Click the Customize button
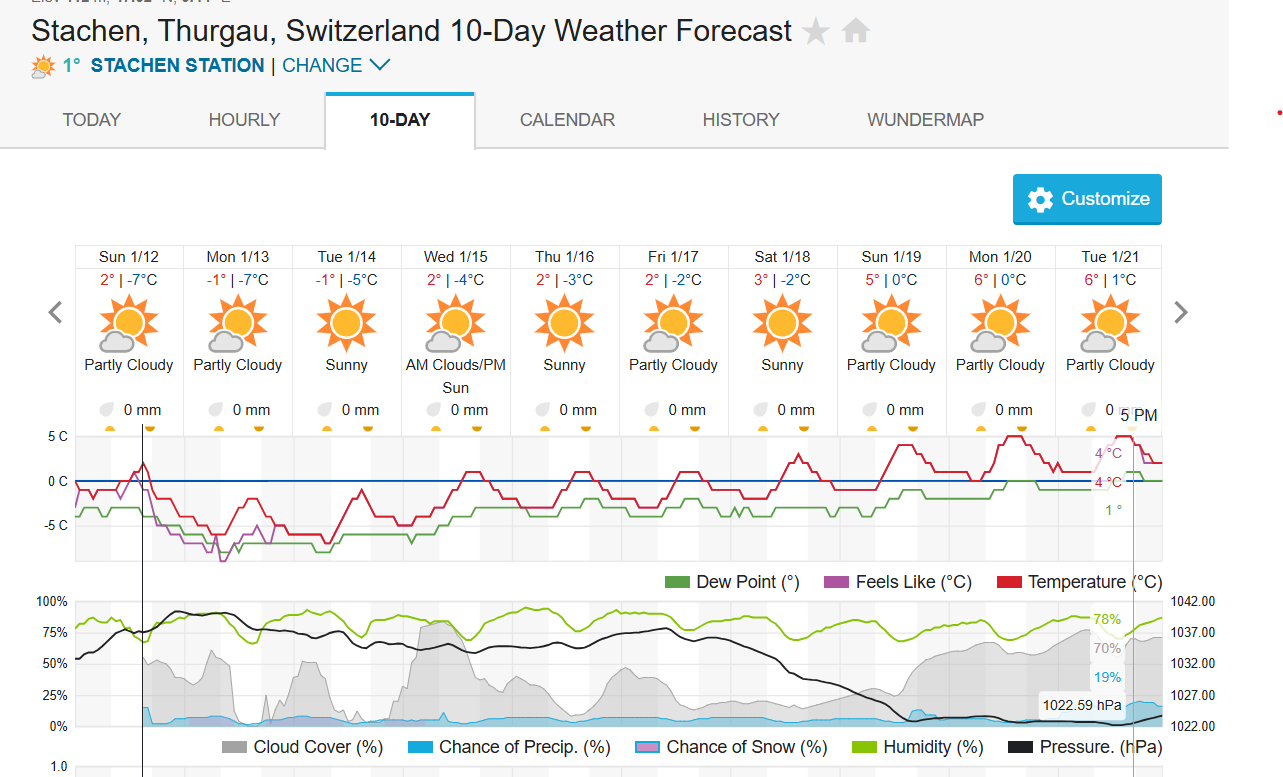 1087,199
